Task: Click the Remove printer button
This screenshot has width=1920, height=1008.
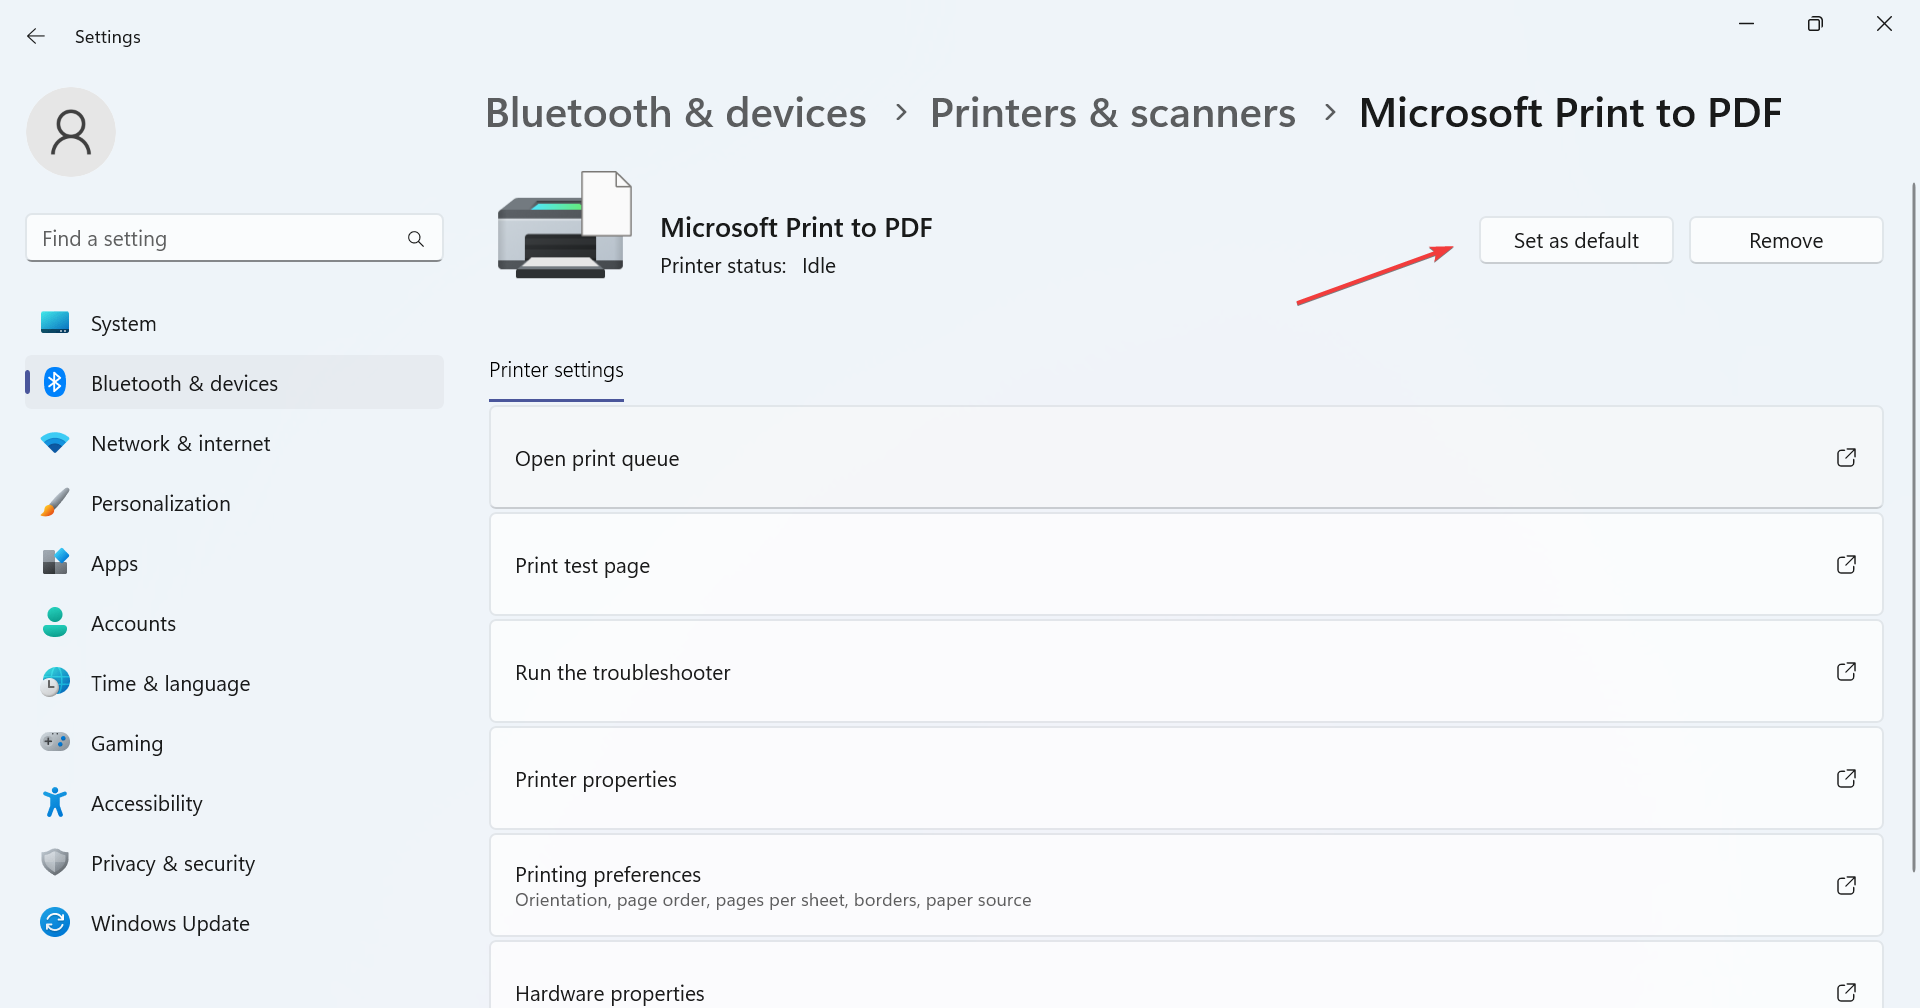Action: (x=1785, y=240)
